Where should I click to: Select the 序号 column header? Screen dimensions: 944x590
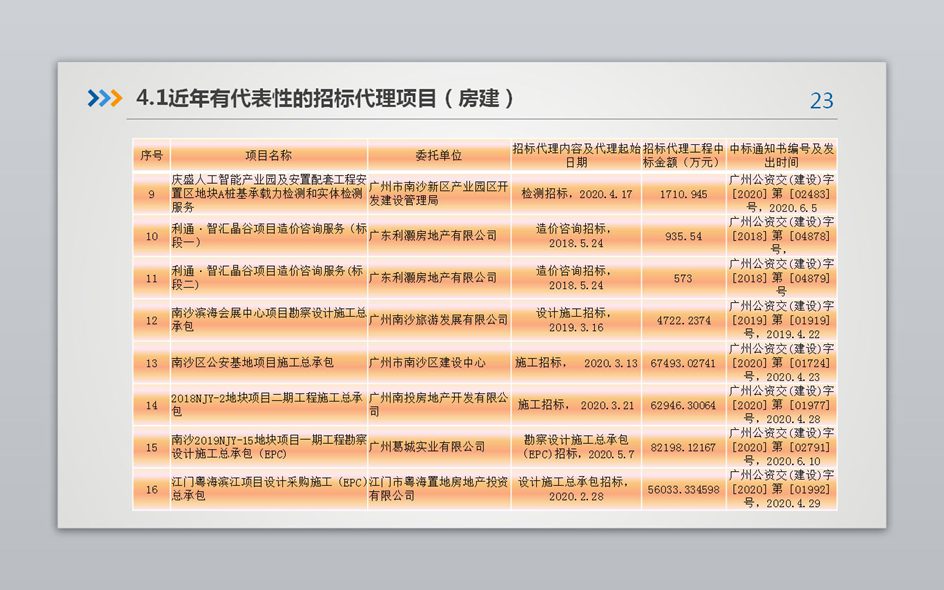pos(151,155)
